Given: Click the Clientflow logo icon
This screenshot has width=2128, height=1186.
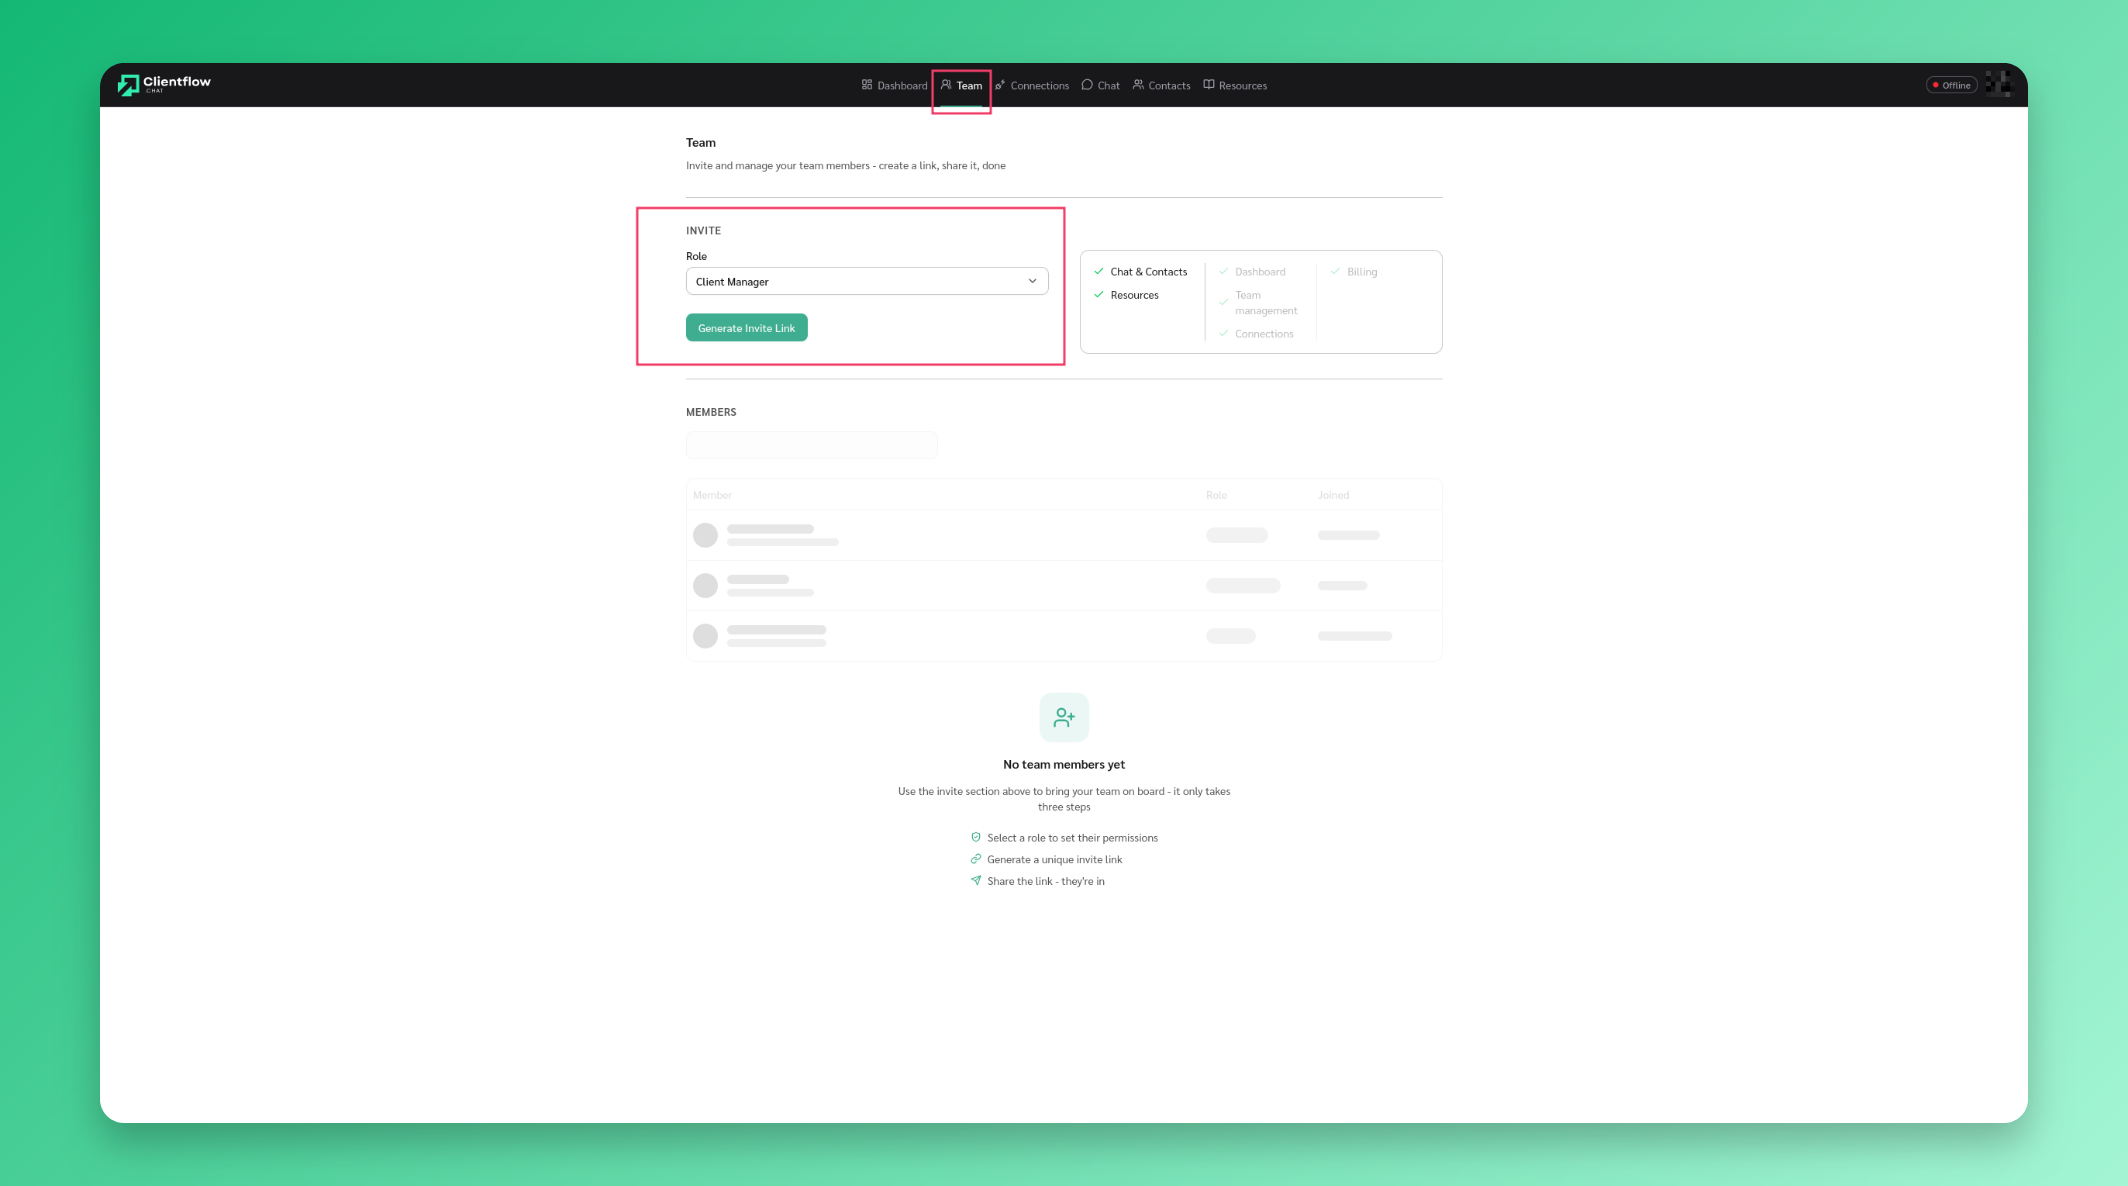Looking at the screenshot, I should 128,84.
